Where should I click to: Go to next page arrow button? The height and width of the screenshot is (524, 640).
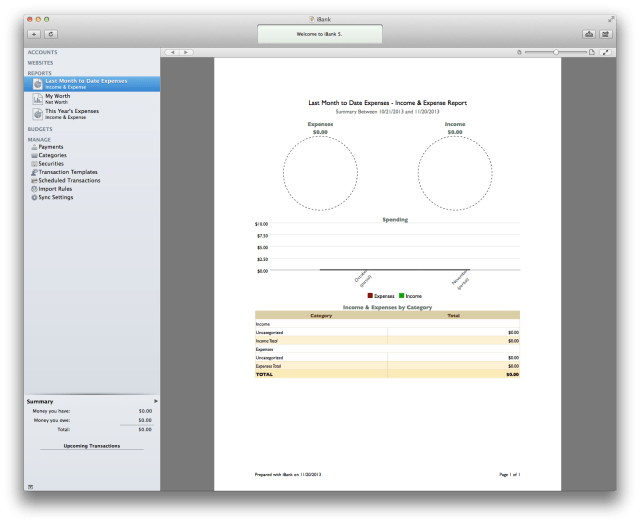pyautogui.click(x=187, y=51)
